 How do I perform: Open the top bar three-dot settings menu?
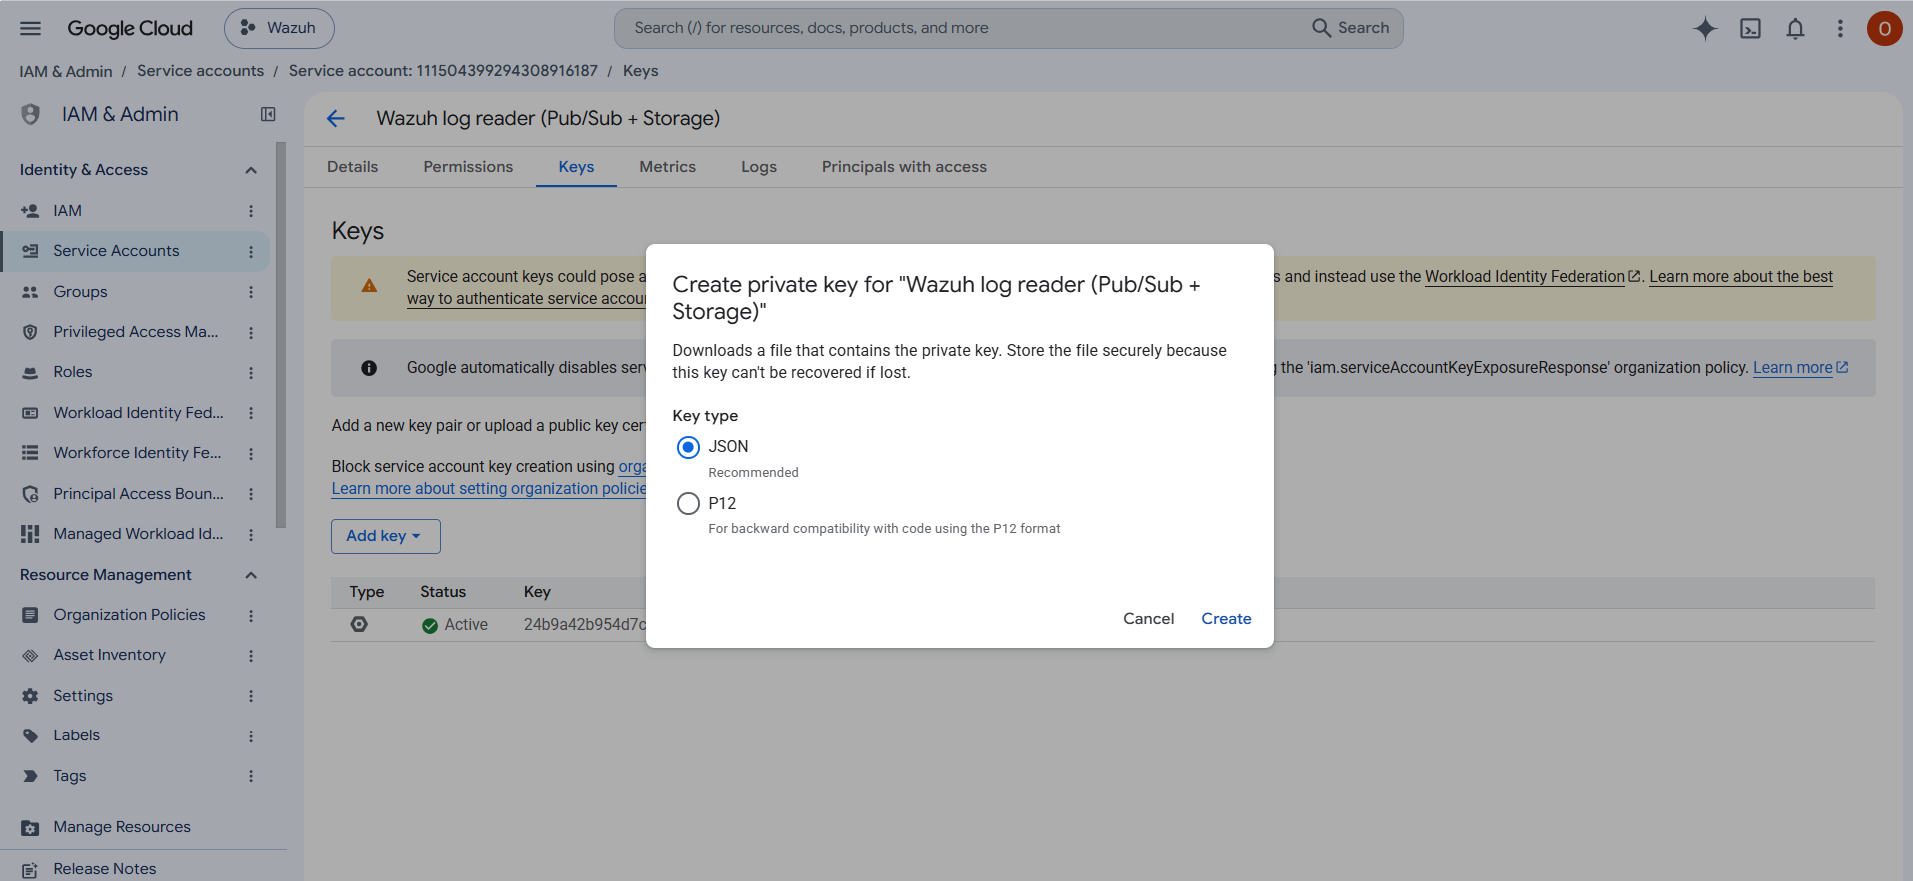click(x=1840, y=28)
